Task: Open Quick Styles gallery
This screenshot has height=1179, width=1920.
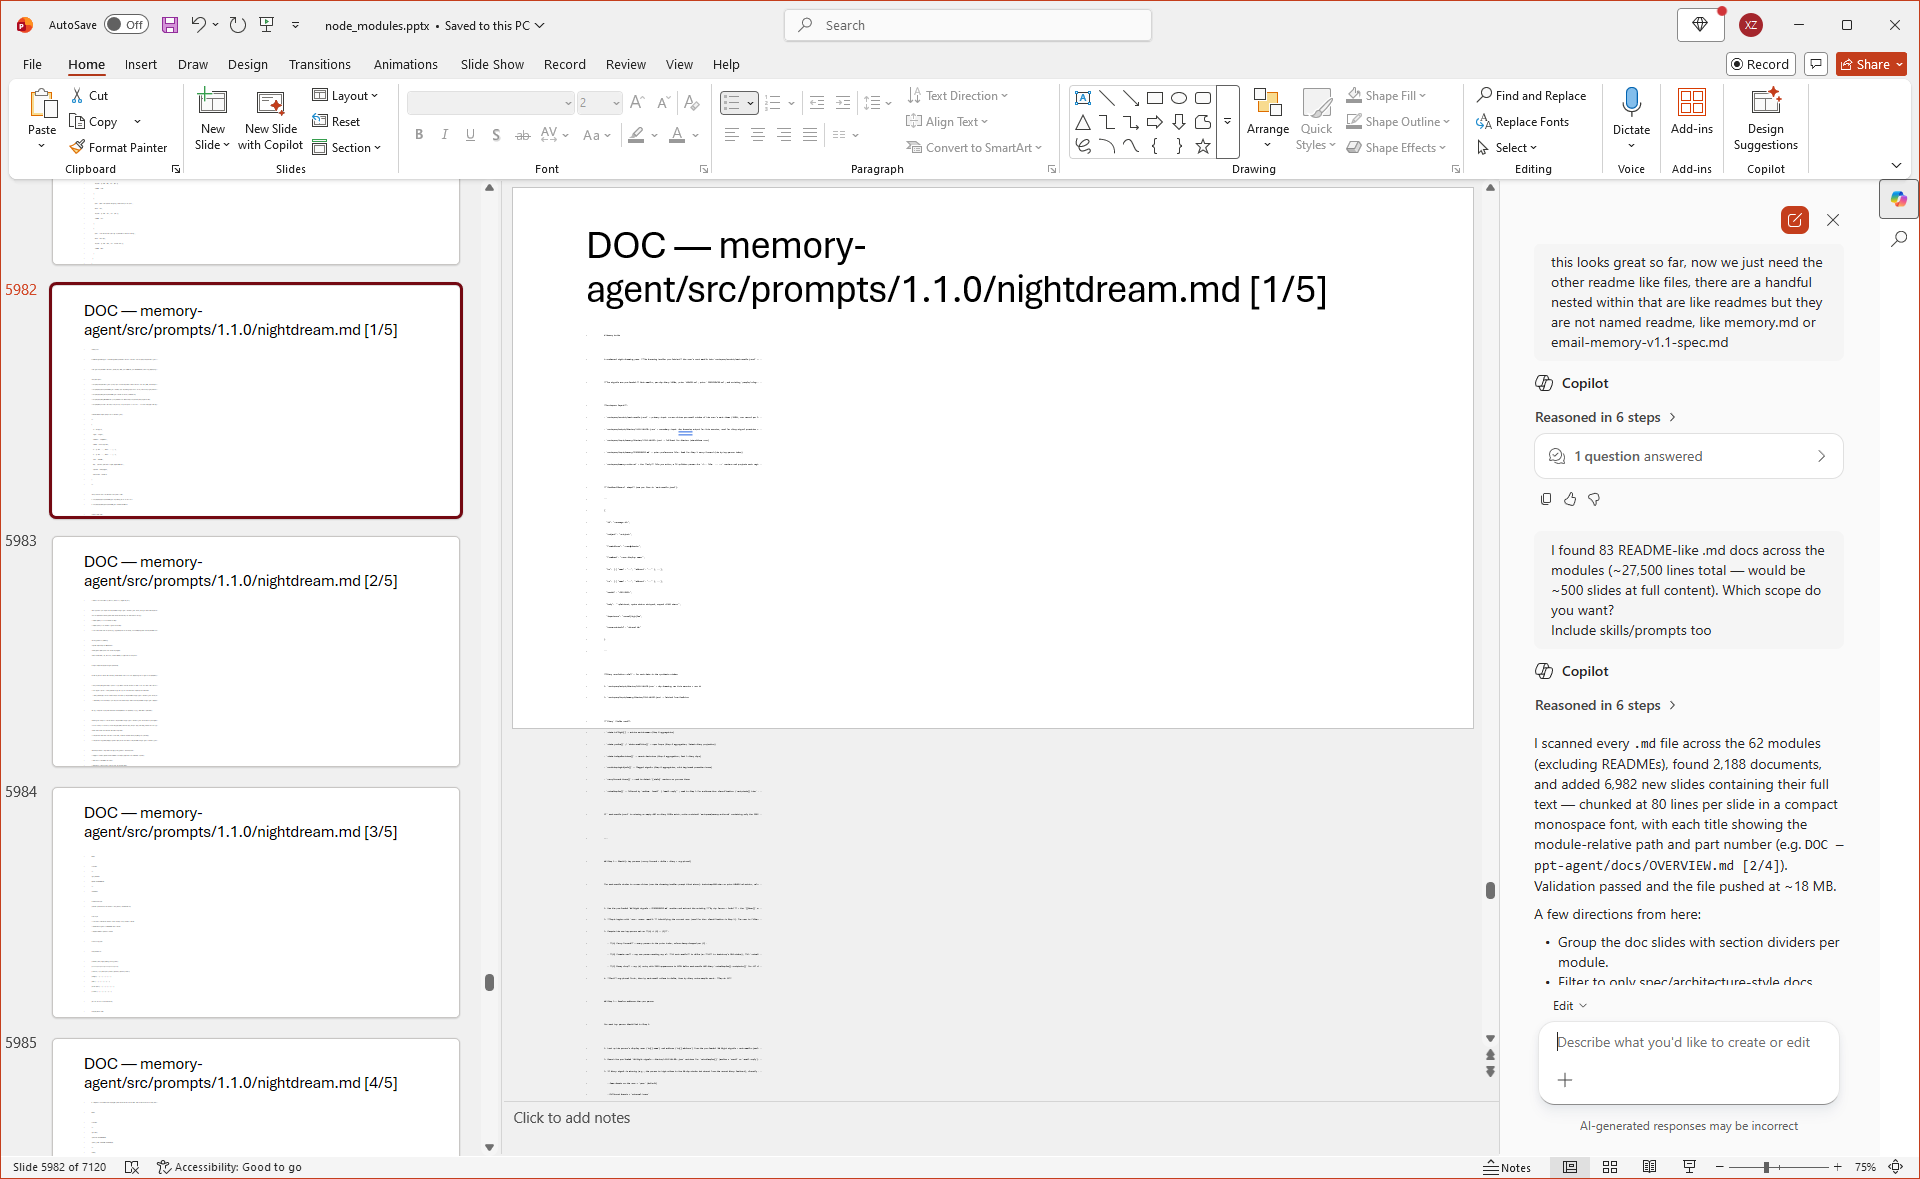Action: coord(1316,118)
